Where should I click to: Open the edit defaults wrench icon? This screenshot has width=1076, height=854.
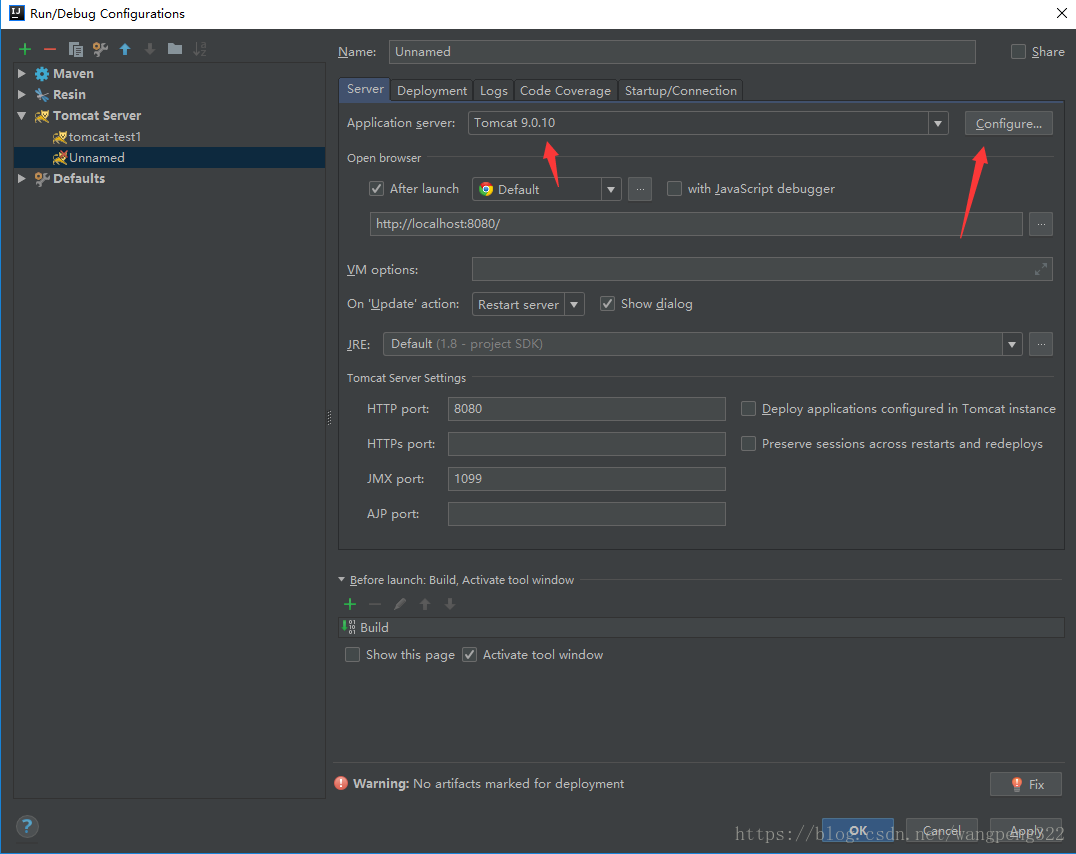pyautogui.click(x=100, y=49)
